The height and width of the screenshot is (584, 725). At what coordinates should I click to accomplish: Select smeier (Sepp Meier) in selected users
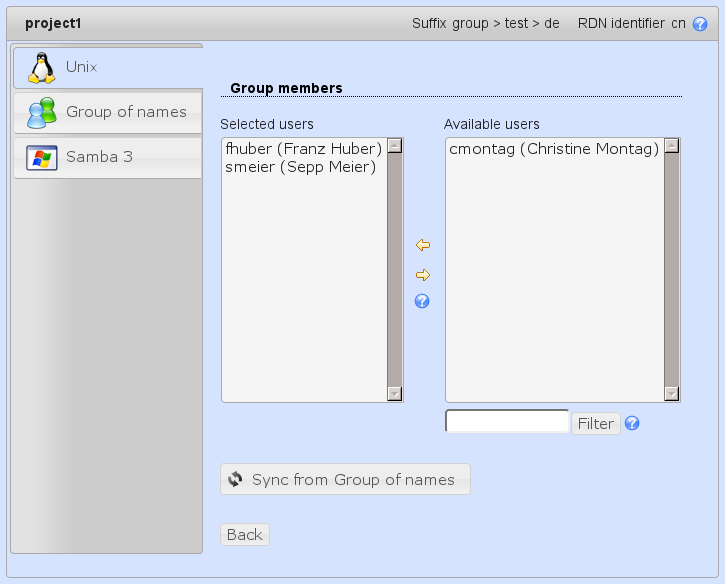click(300, 167)
